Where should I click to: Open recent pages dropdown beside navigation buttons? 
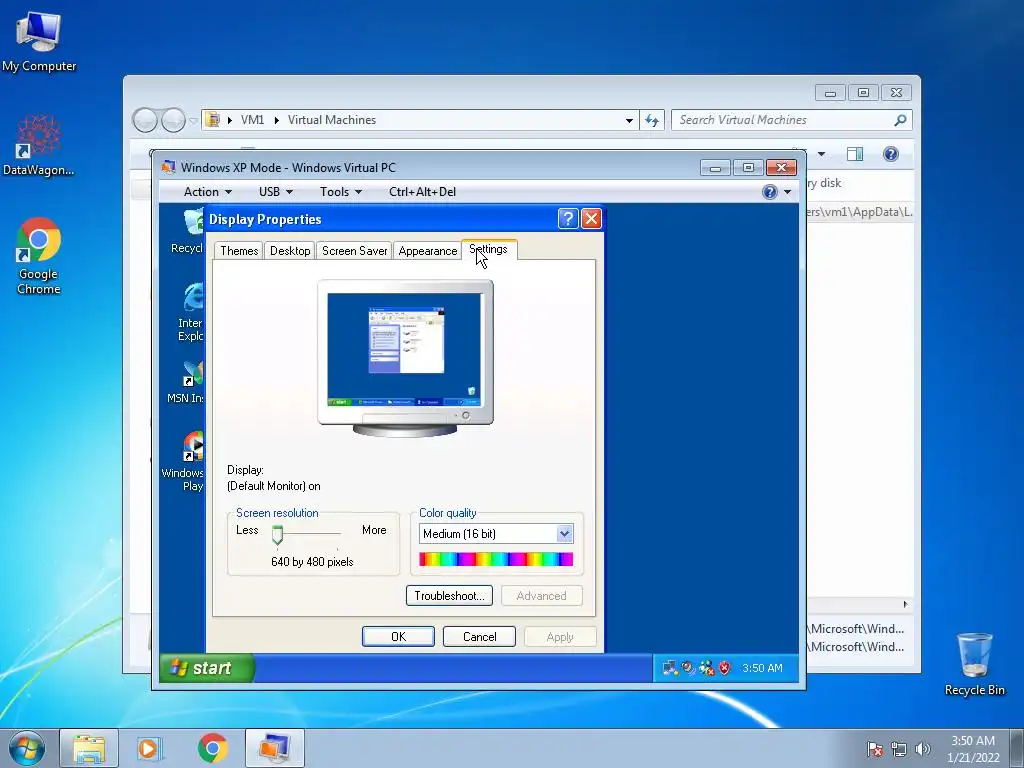pos(193,121)
